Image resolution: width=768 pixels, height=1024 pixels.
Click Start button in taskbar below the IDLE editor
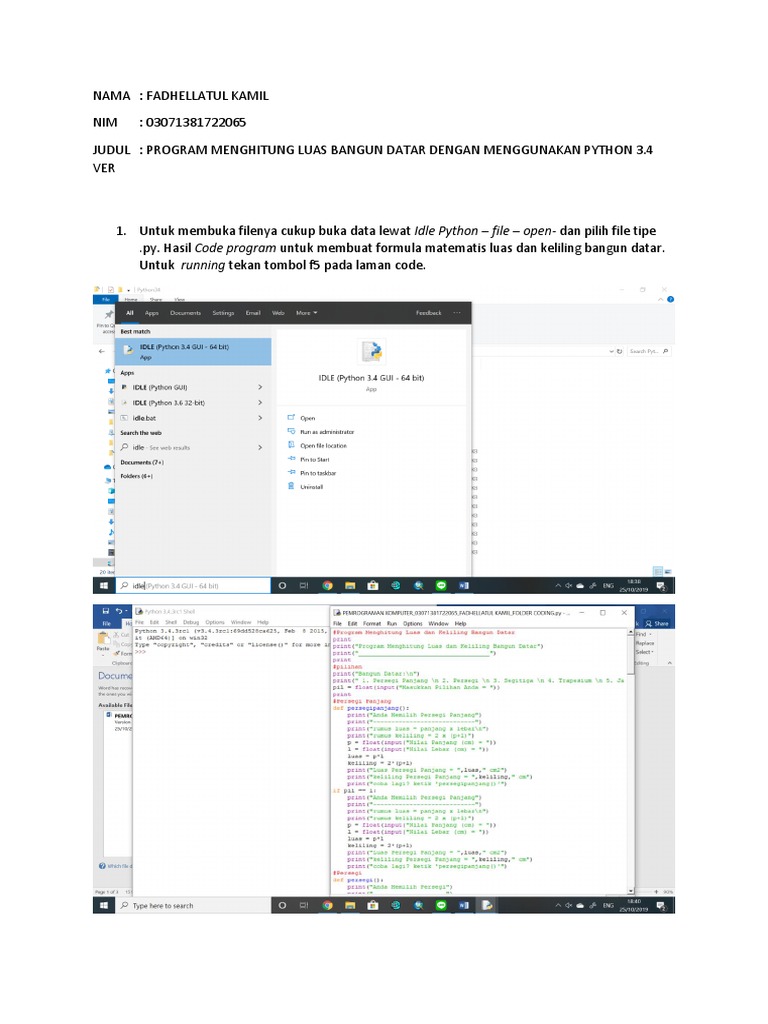[104, 905]
